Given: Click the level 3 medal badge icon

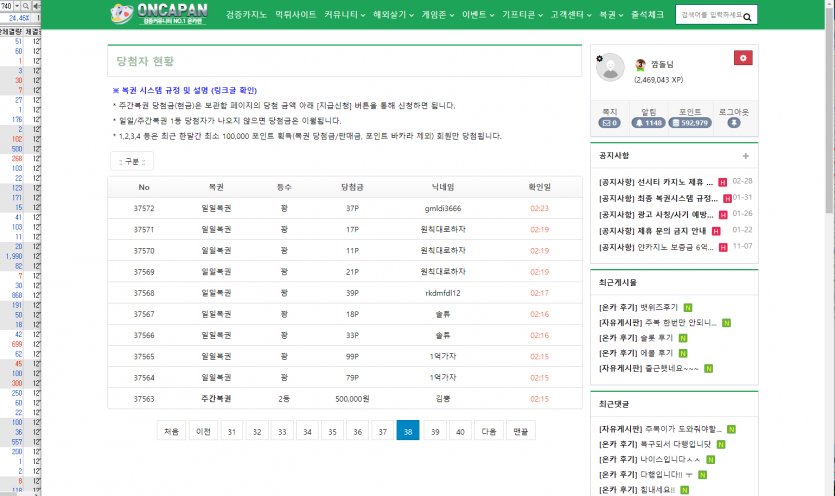Looking at the screenshot, I should point(641,65).
